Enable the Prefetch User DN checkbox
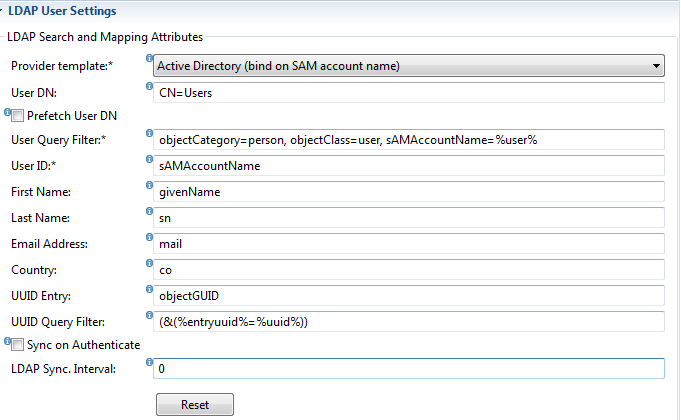The height and width of the screenshot is (420, 681). pos(17,116)
